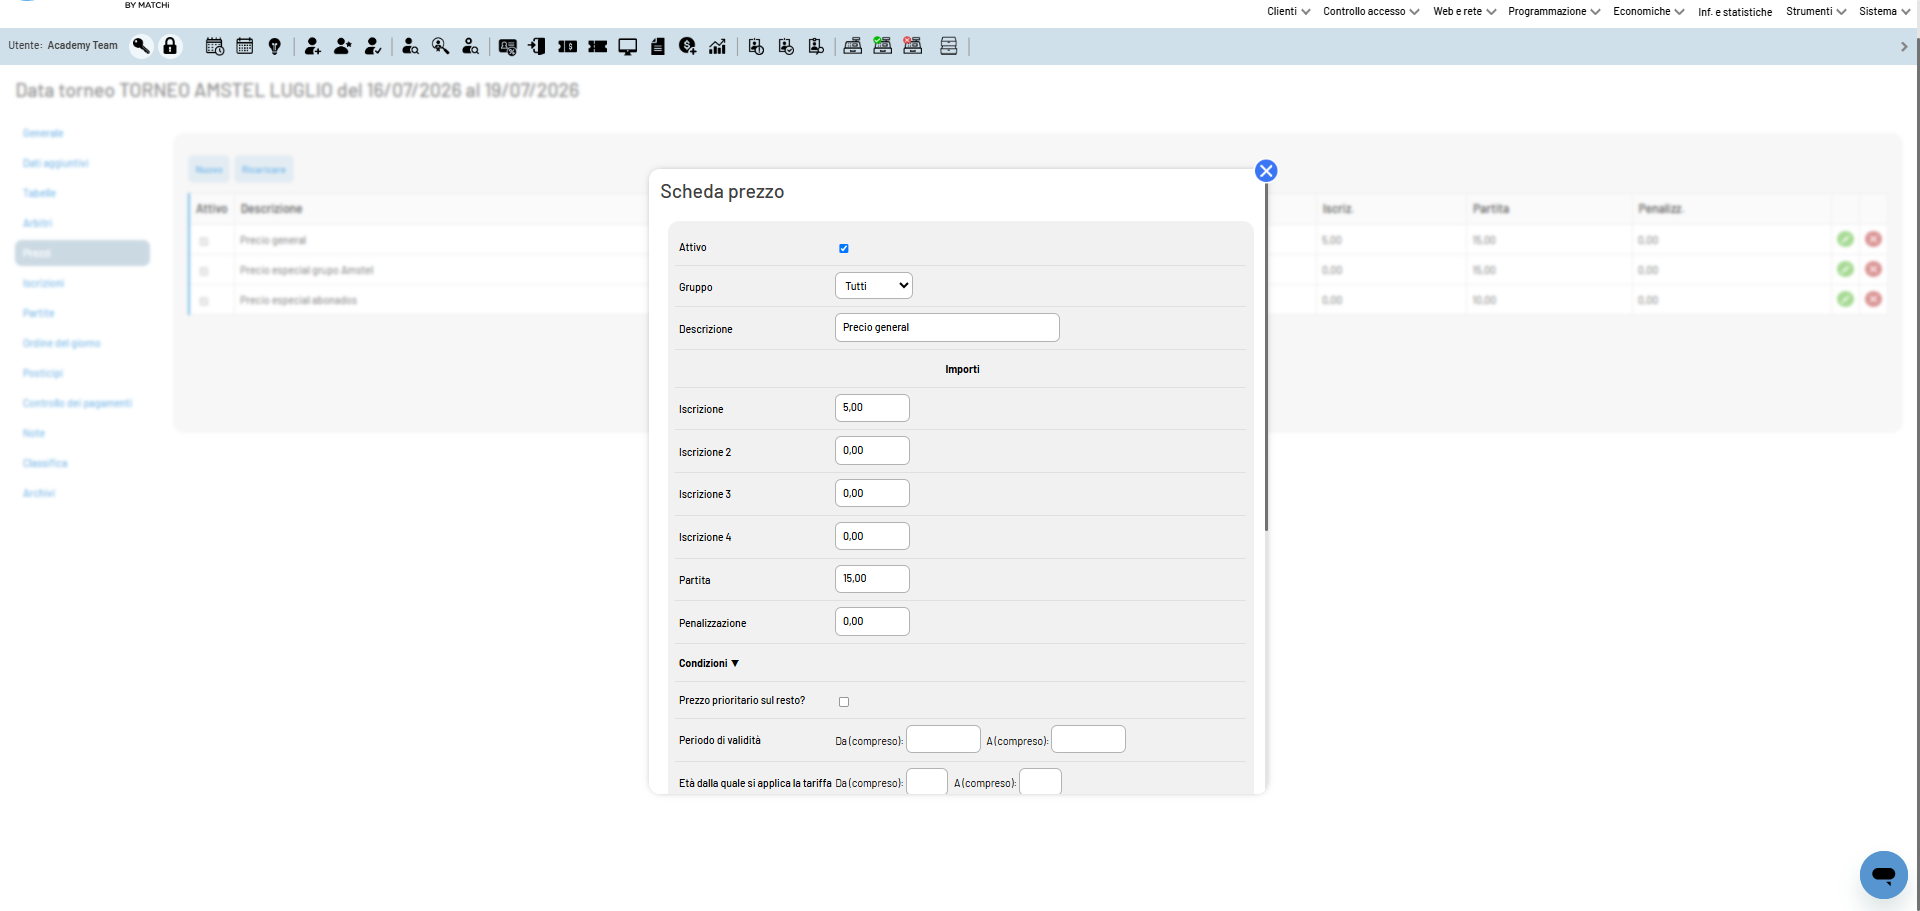Click the ticket icon in toolbar

click(597, 46)
